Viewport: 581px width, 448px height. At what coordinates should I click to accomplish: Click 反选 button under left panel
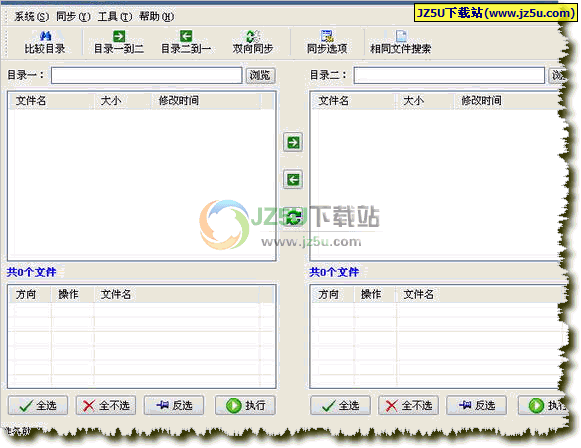174,405
